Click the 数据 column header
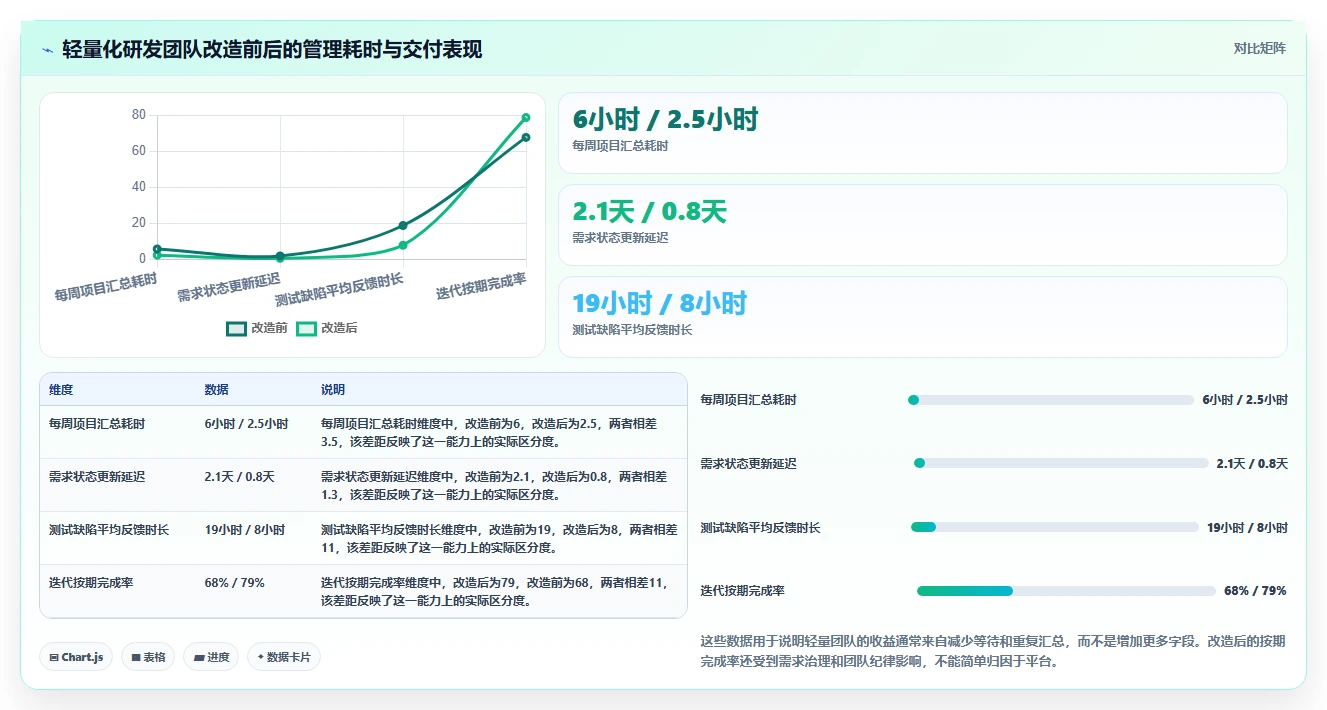 216,390
